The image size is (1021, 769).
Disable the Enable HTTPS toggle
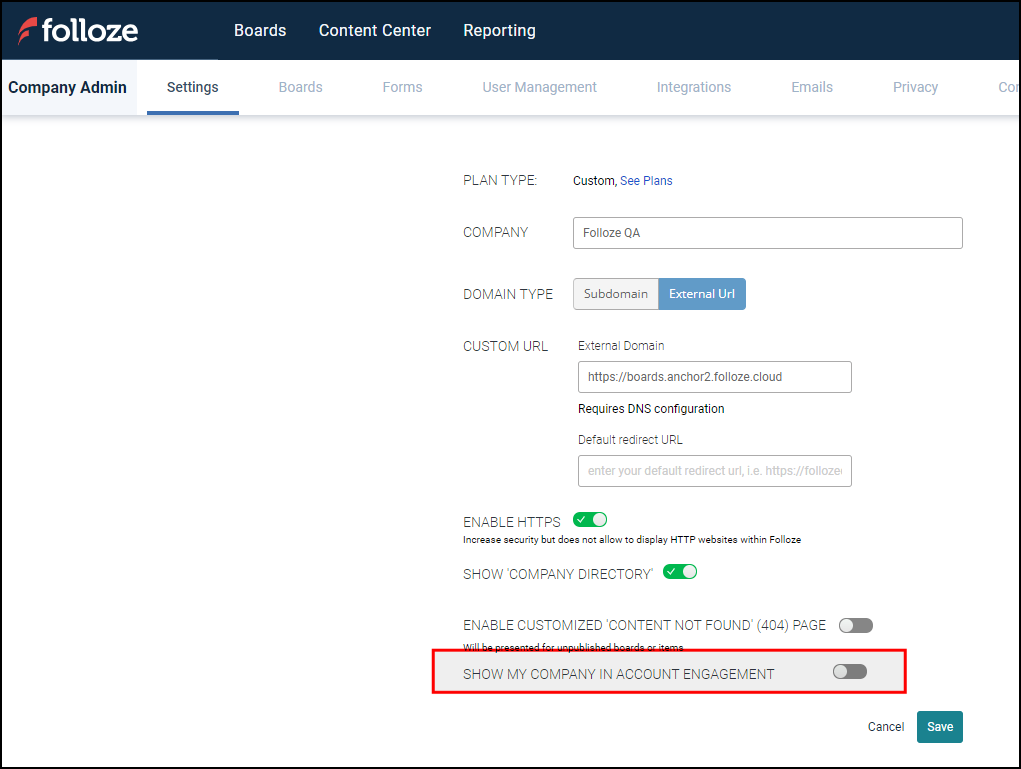pyautogui.click(x=590, y=520)
